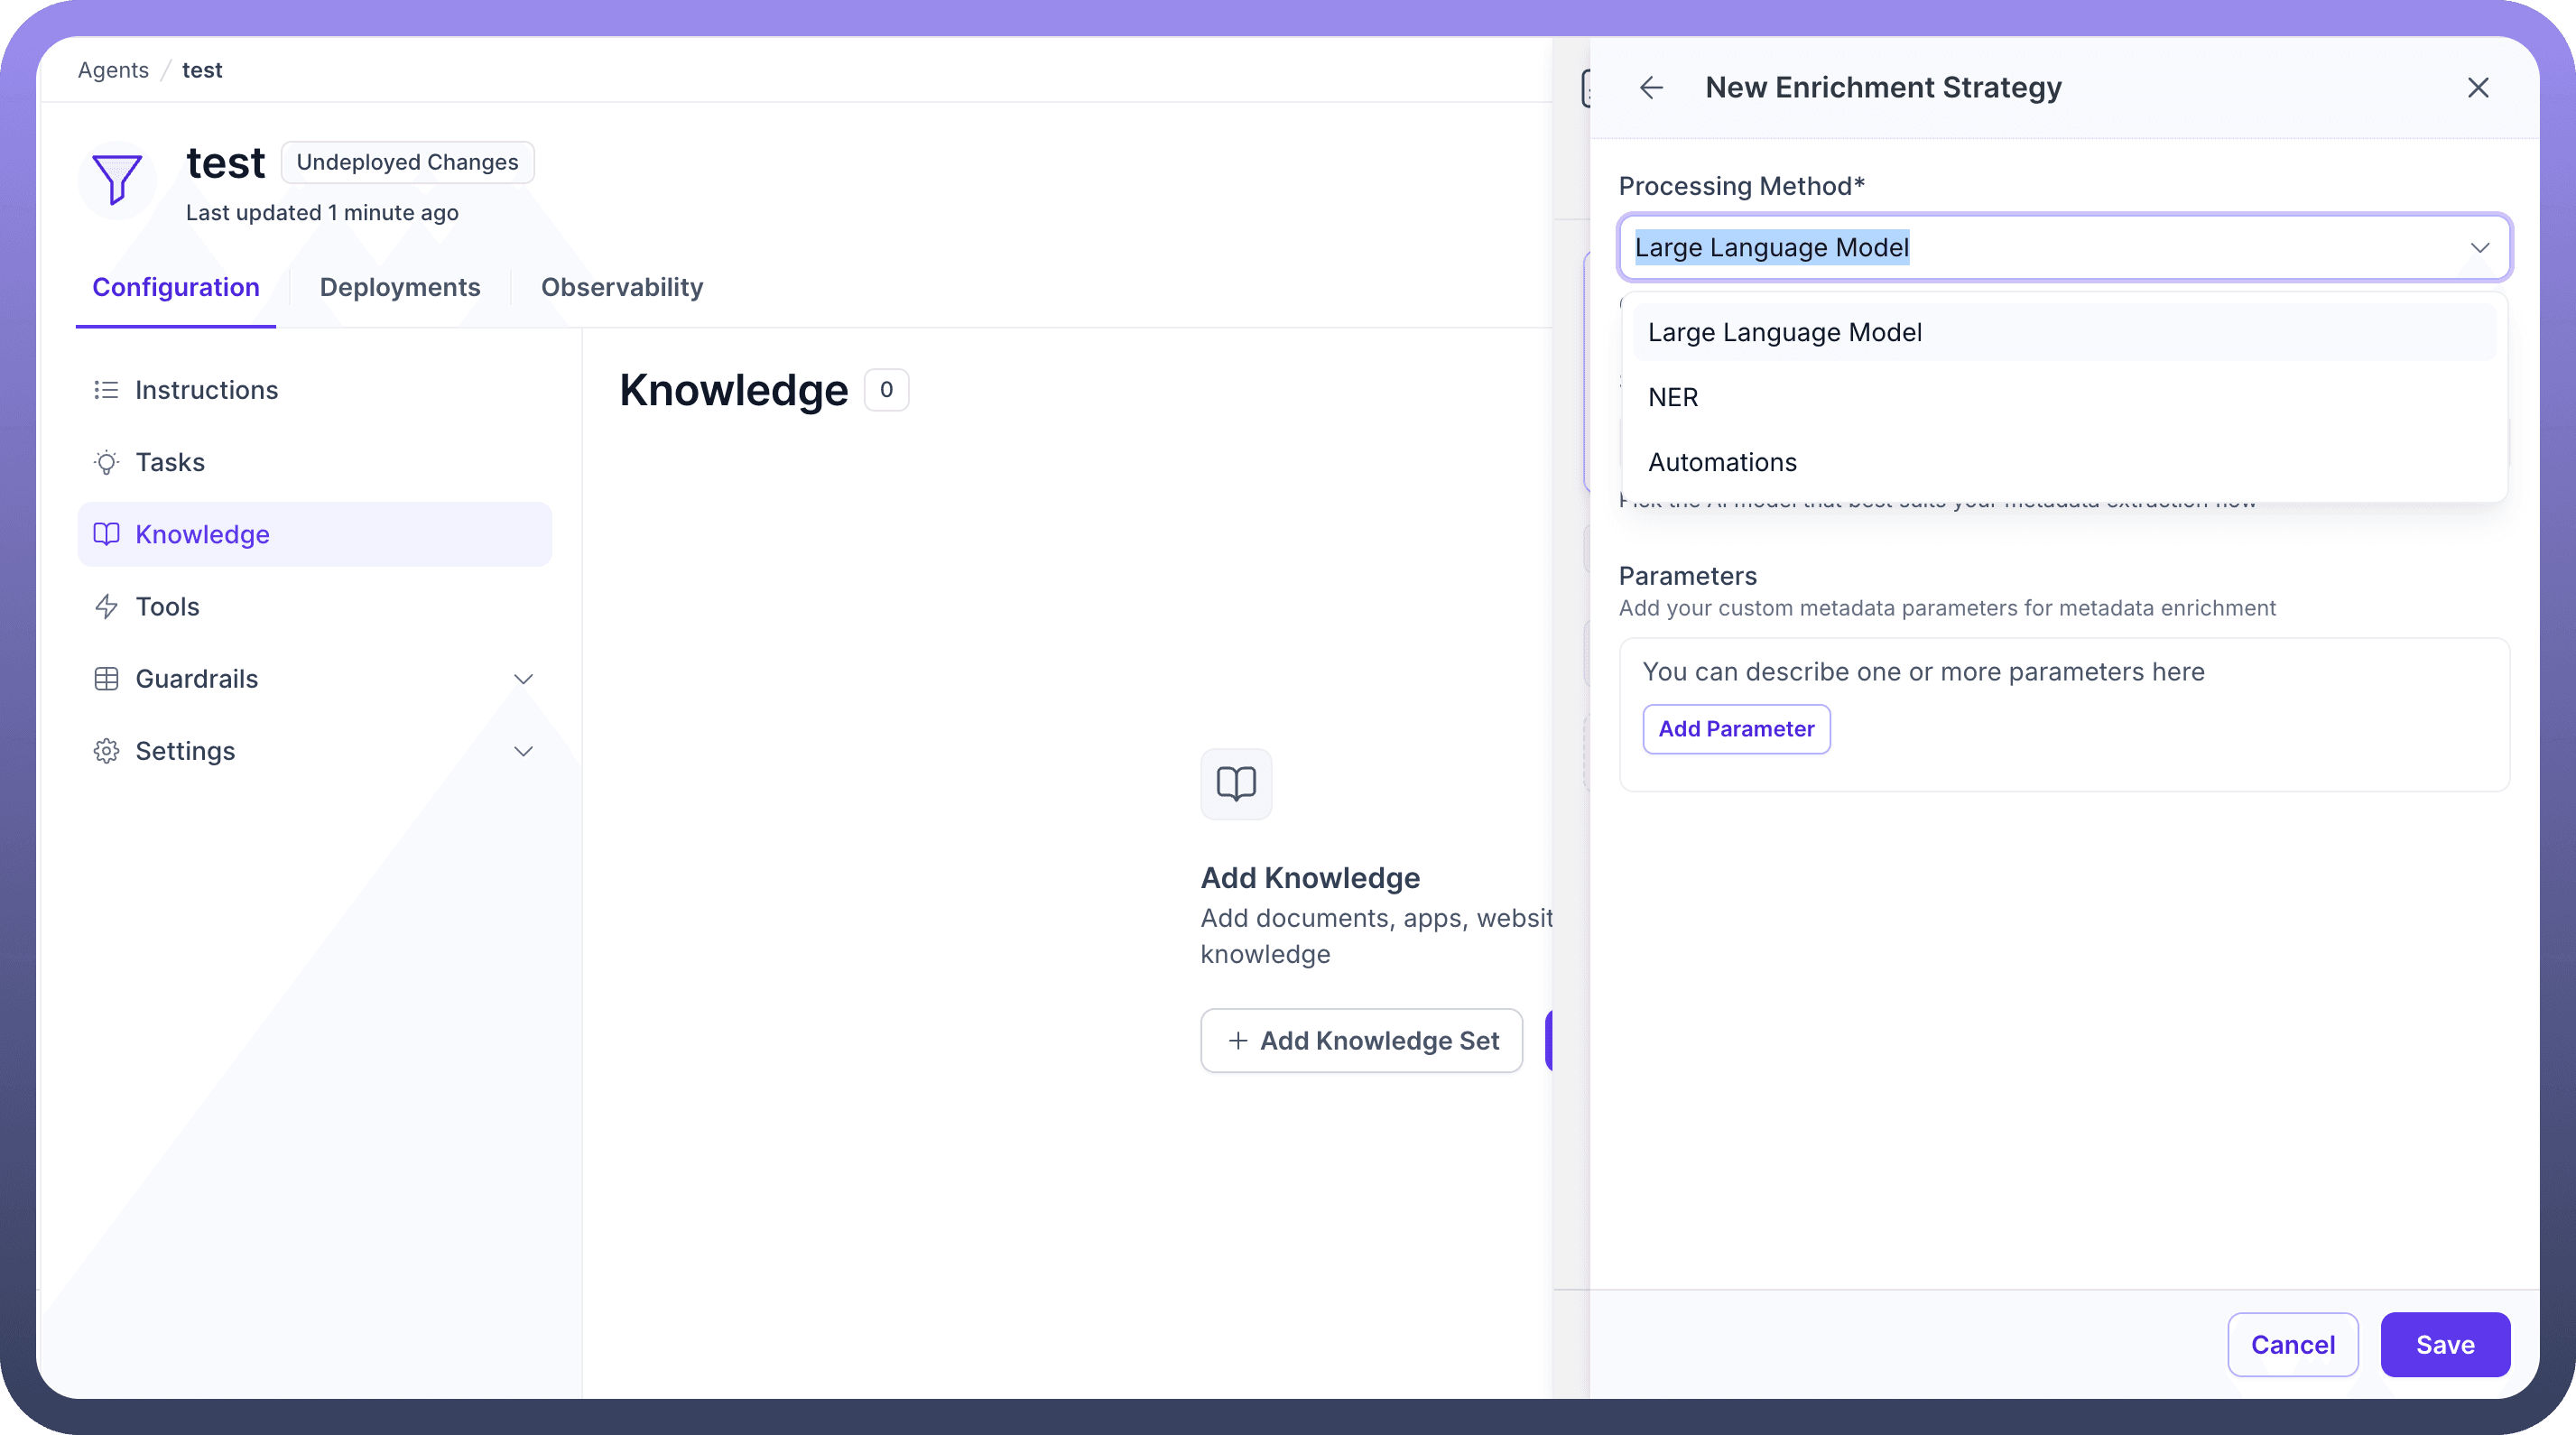Close the New Enrichment Strategy panel
Viewport: 2576px width, 1435px height.
pyautogui.click(x=2477, y=88)
